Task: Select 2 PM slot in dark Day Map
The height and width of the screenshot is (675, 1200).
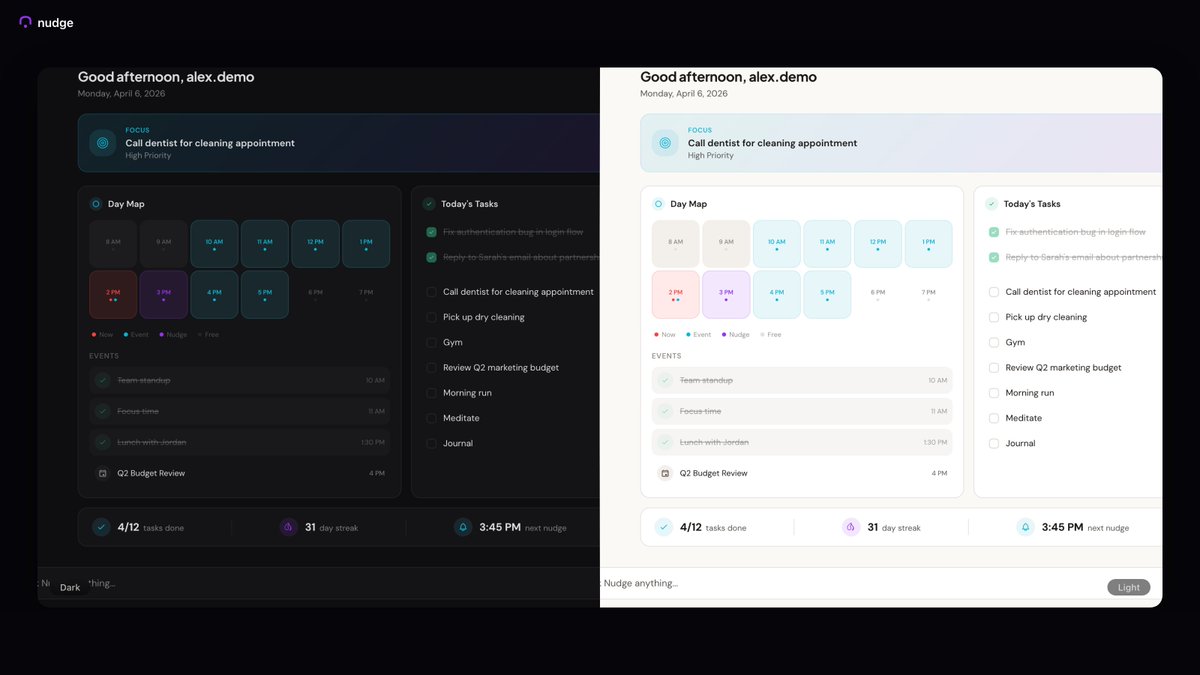Action: click(x=113, y=295)
